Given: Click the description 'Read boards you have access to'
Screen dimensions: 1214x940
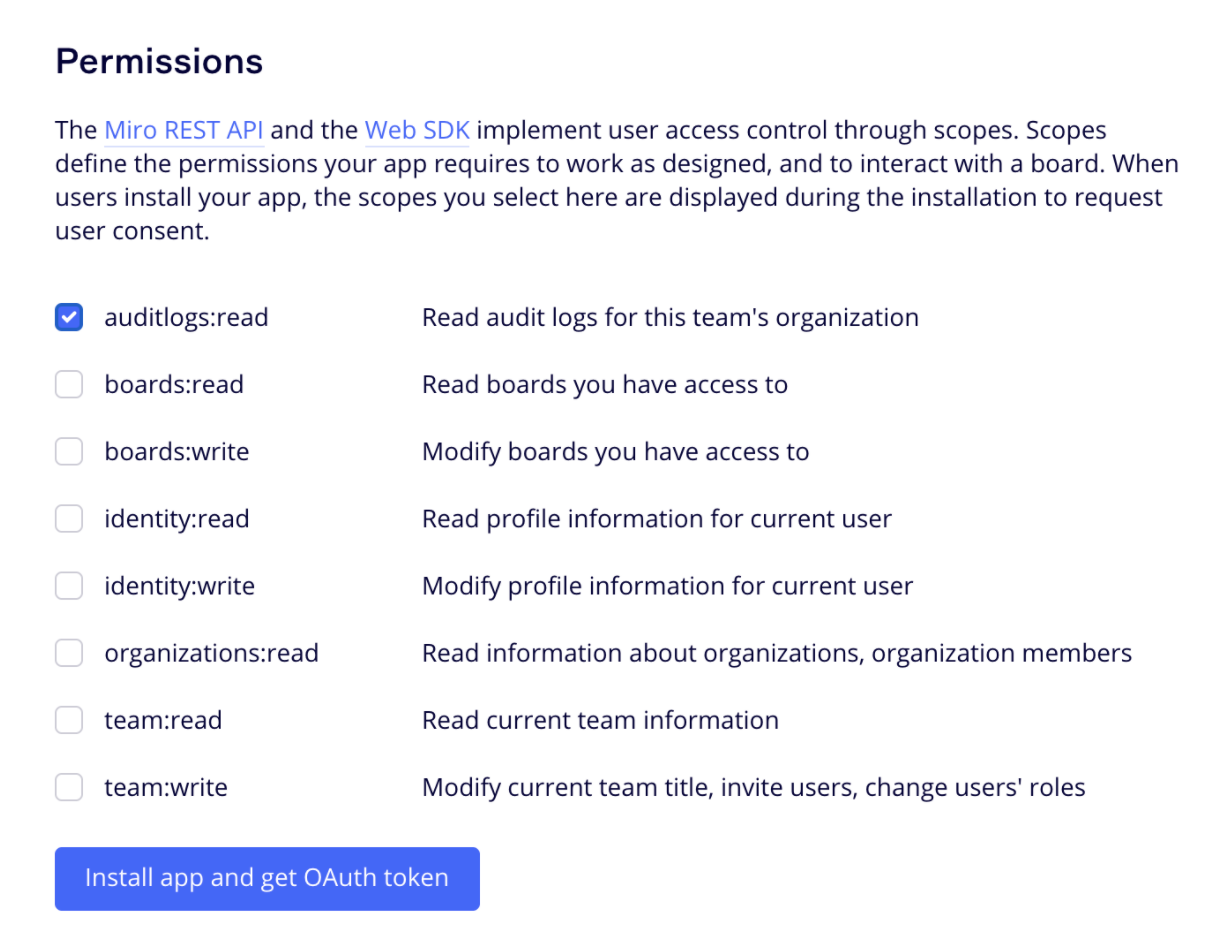Looking at the screenshot, I should (604, 385).
